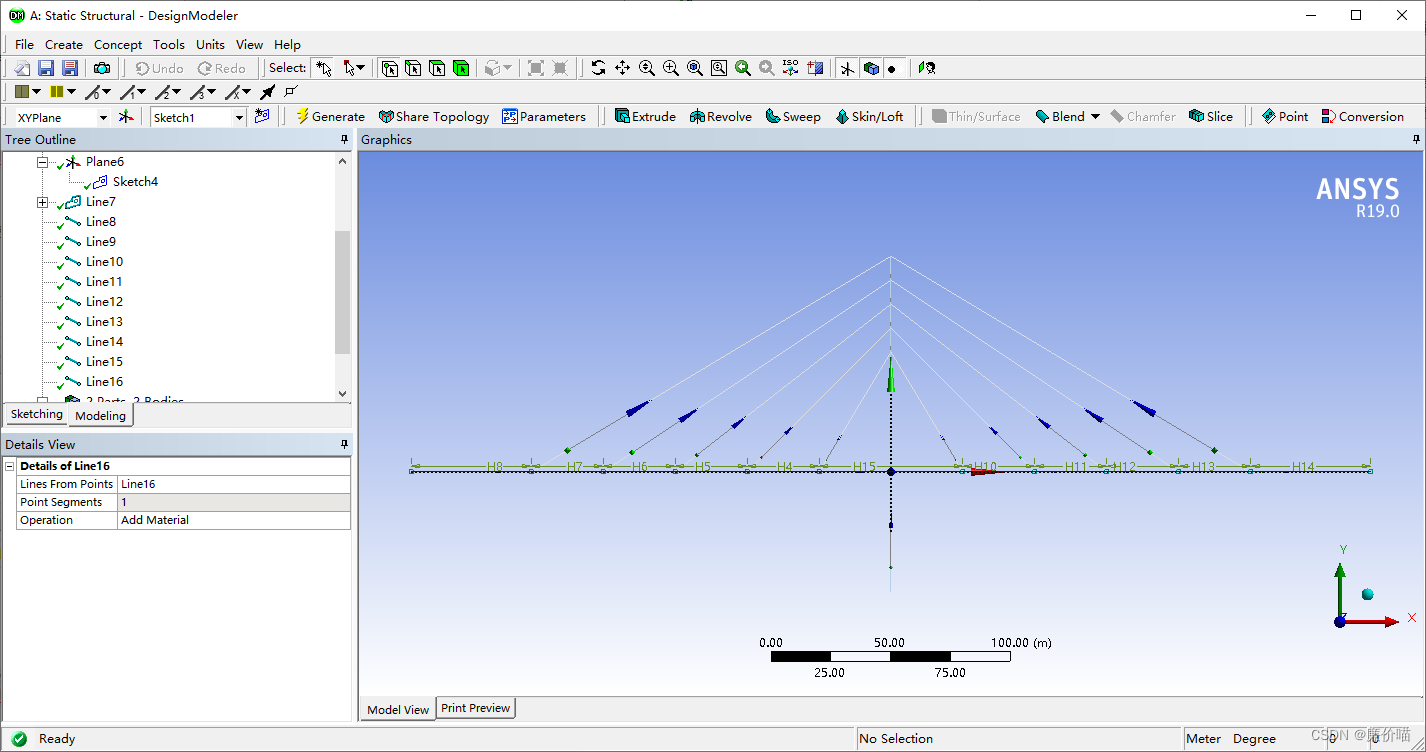
Task: Click the display vertices square icon
Action: (x=291, y=92)
